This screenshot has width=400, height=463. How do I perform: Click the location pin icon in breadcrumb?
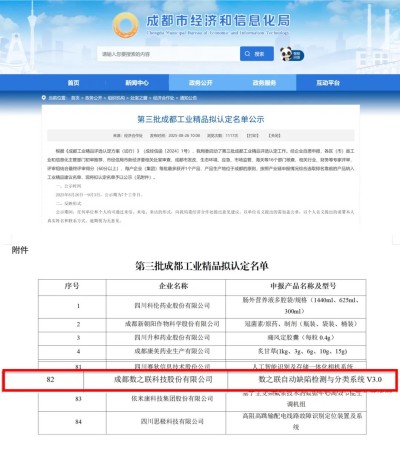pyautogui.click(x=44, y=98)
